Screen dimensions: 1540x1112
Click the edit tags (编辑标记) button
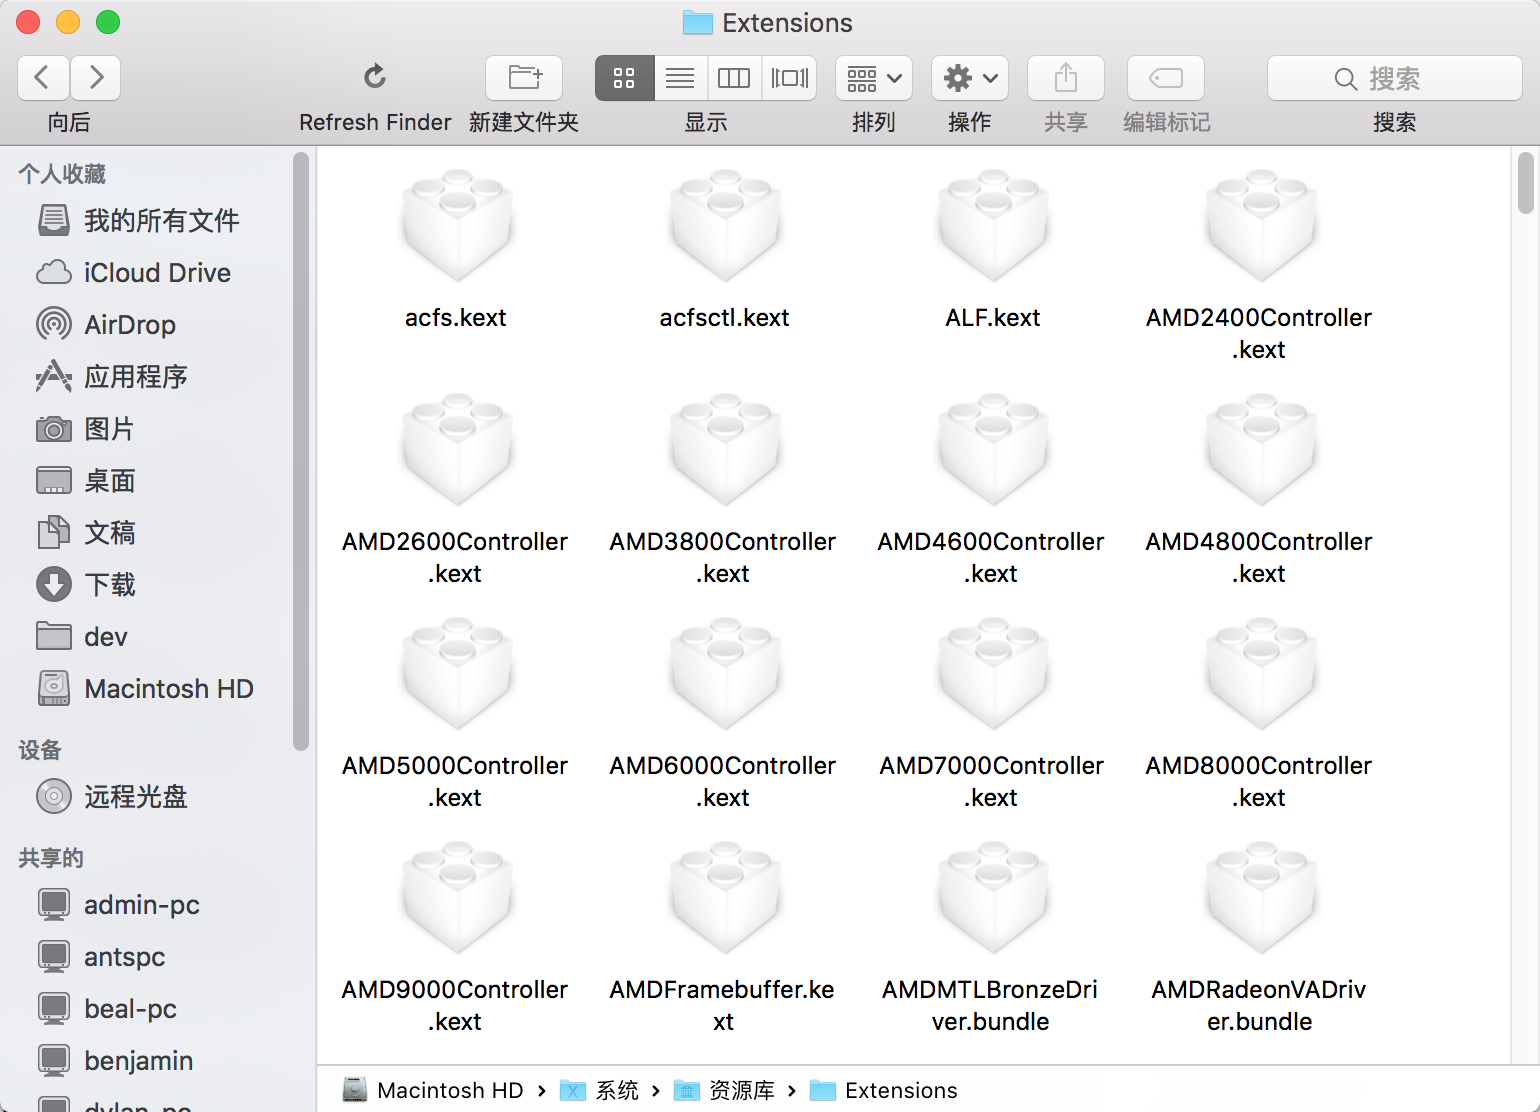pyautogui.click(x=1166, y=78)
